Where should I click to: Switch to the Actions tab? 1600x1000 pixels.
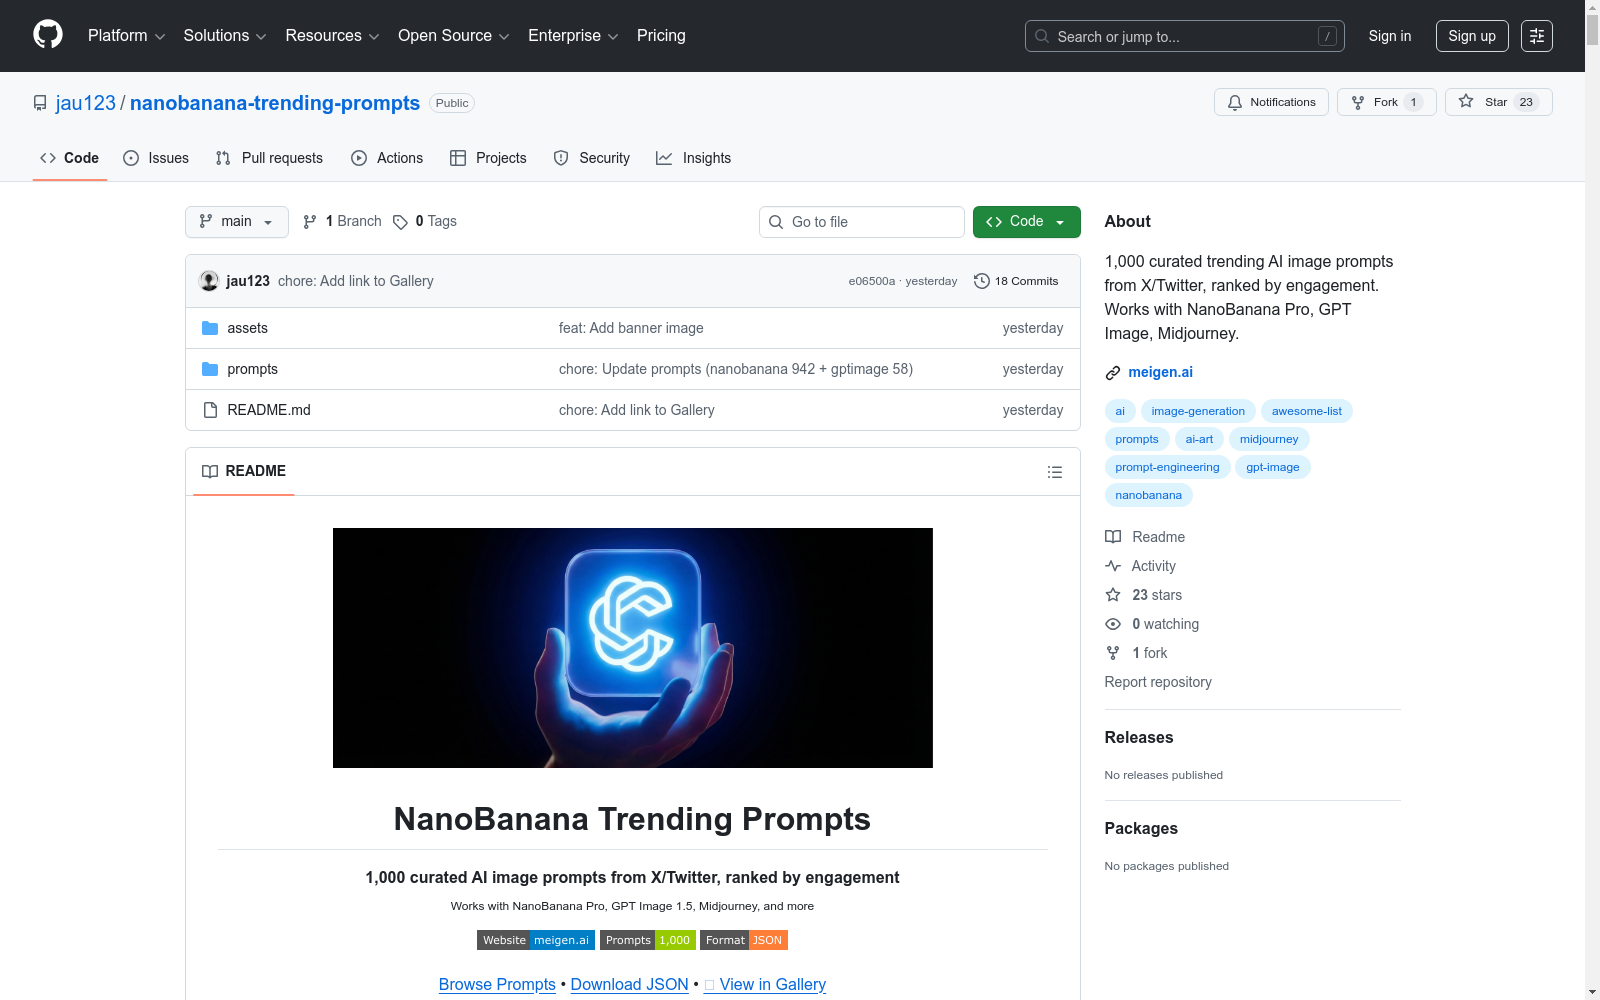point(387,158)
